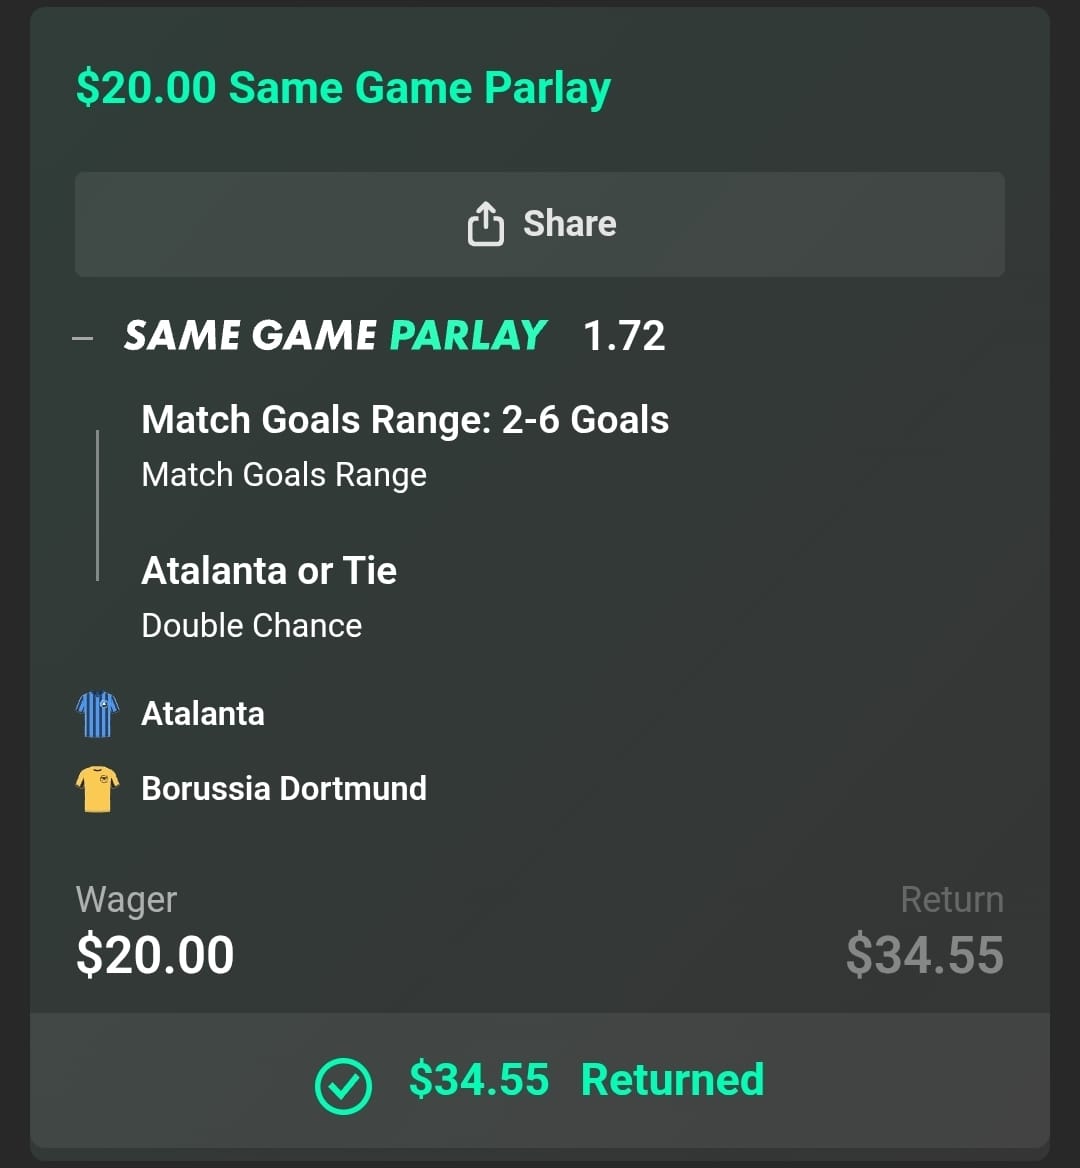Click the $20.00 wager amount

[x=155, y=955]
